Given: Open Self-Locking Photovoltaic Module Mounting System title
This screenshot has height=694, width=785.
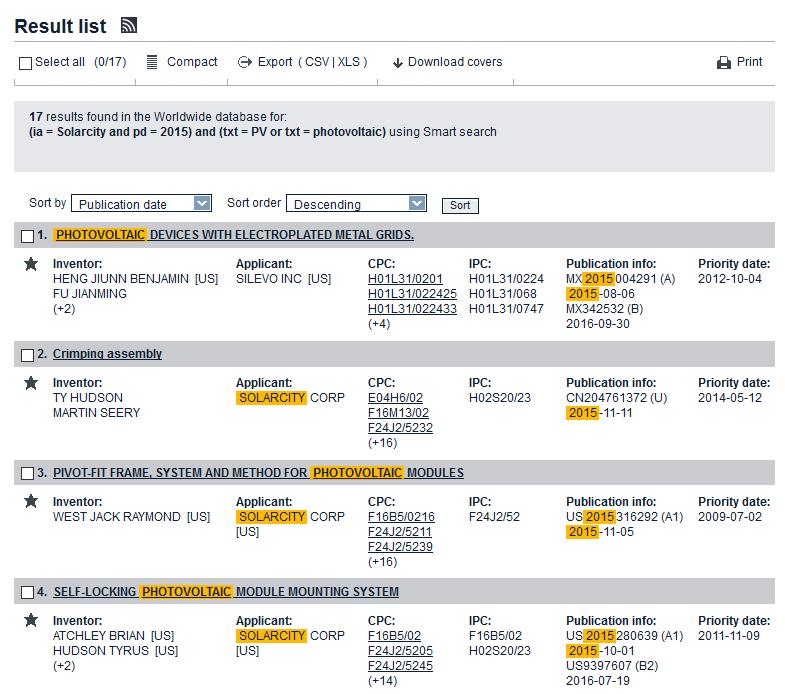Looking at the screenshot, I should (x=226, y=592).
